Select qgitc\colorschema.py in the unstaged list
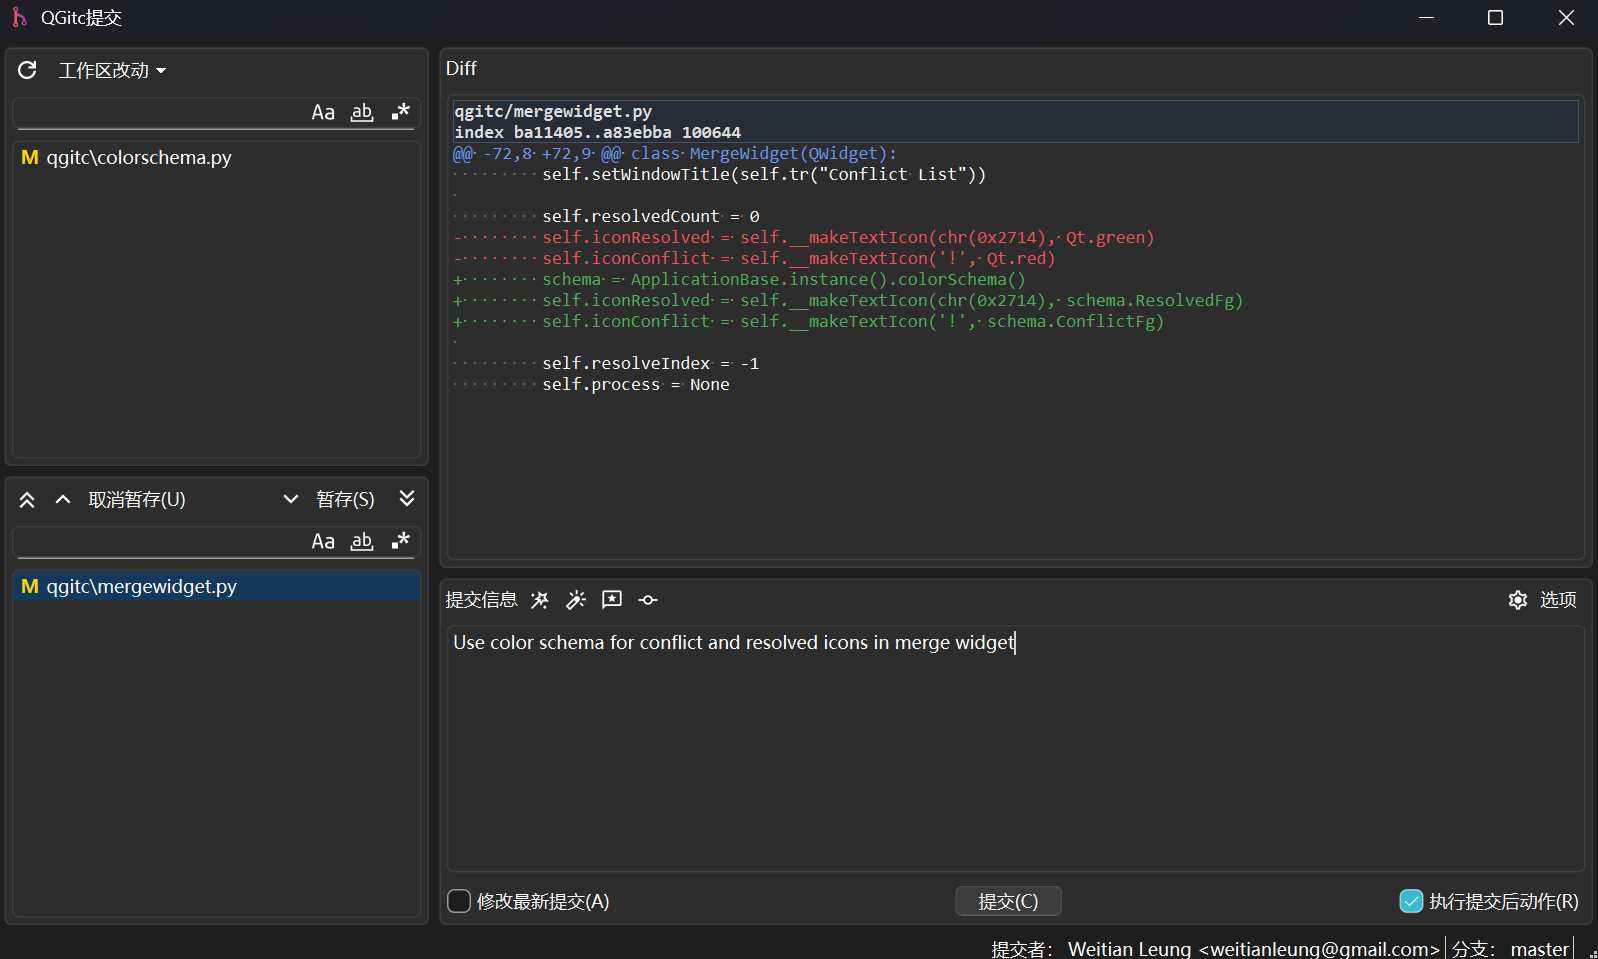 [138, 158]
